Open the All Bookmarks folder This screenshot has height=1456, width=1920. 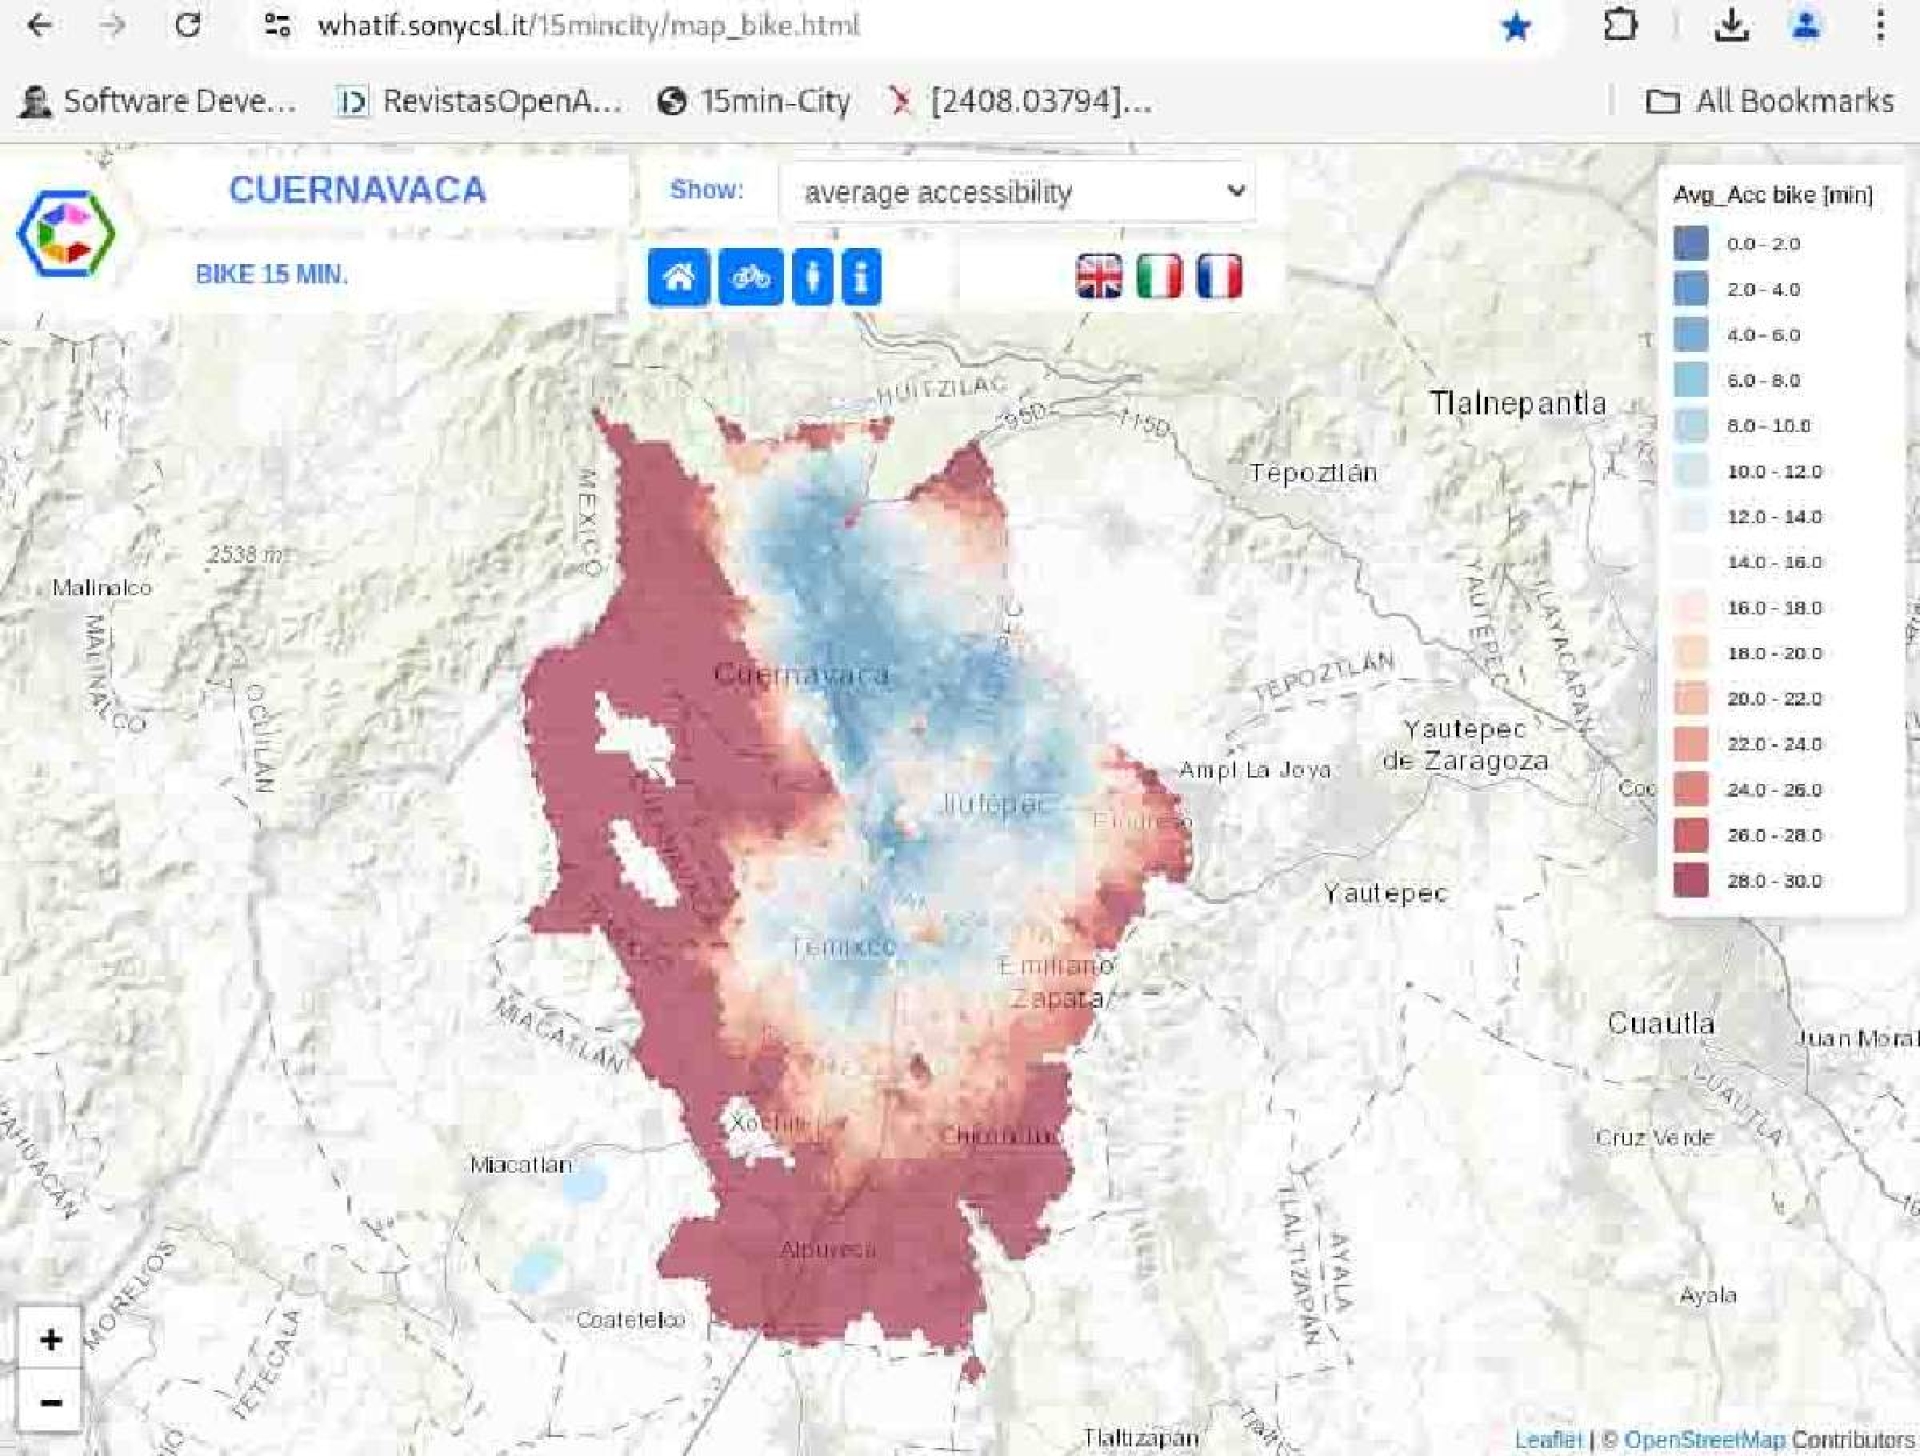tap(1770, 101)
